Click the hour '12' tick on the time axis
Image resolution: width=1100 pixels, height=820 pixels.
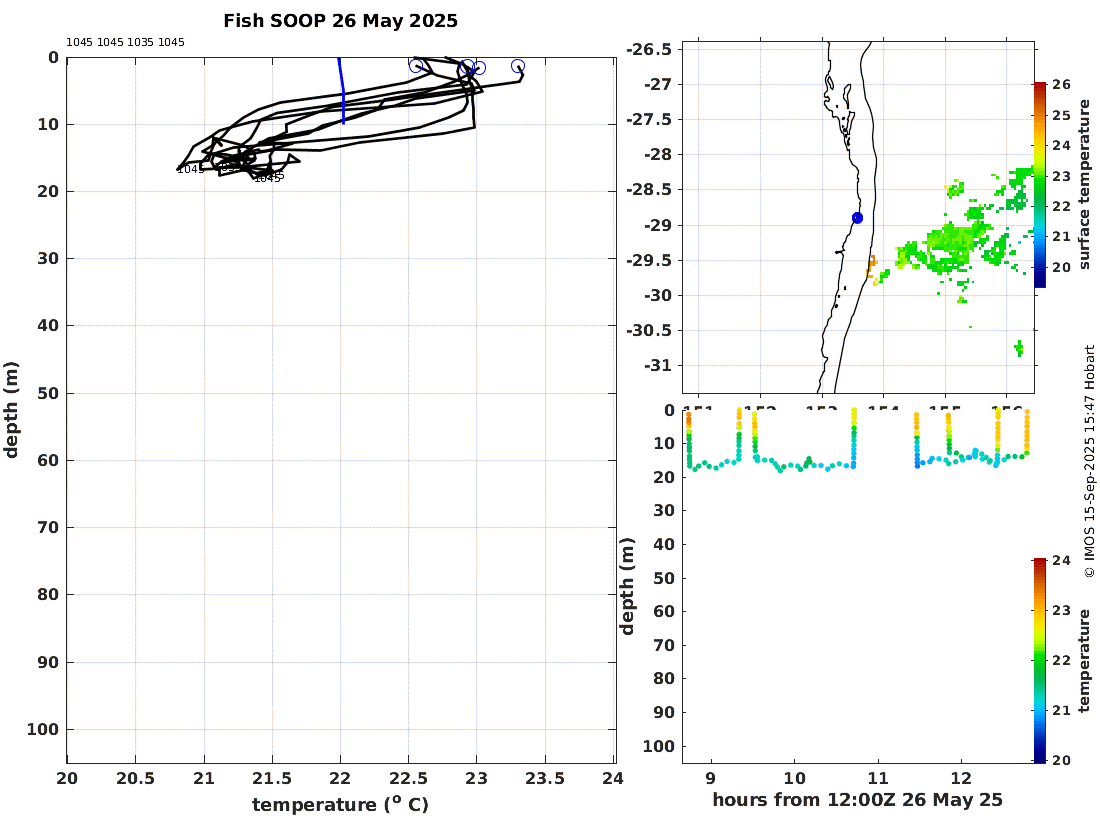[961, 778]
